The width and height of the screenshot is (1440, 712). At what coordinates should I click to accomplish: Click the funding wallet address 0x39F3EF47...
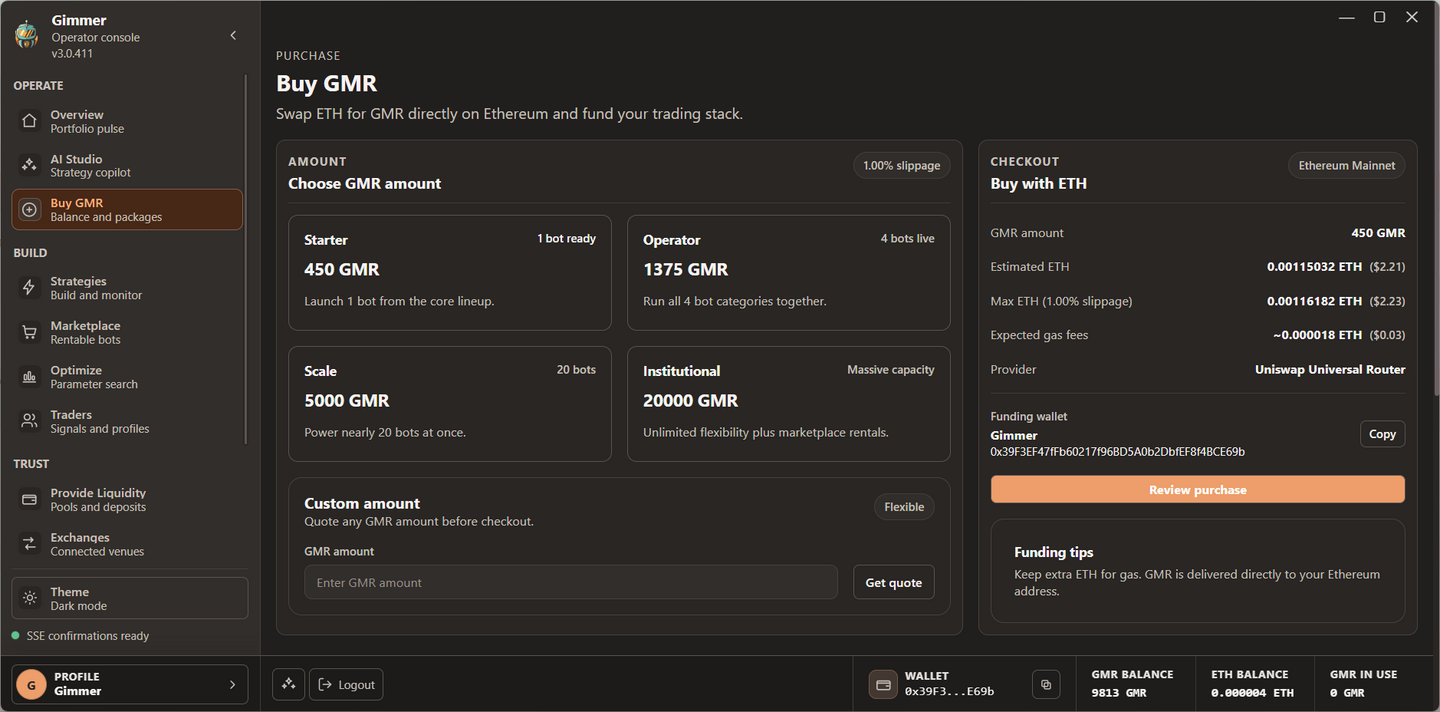[x=1118, y=452]
